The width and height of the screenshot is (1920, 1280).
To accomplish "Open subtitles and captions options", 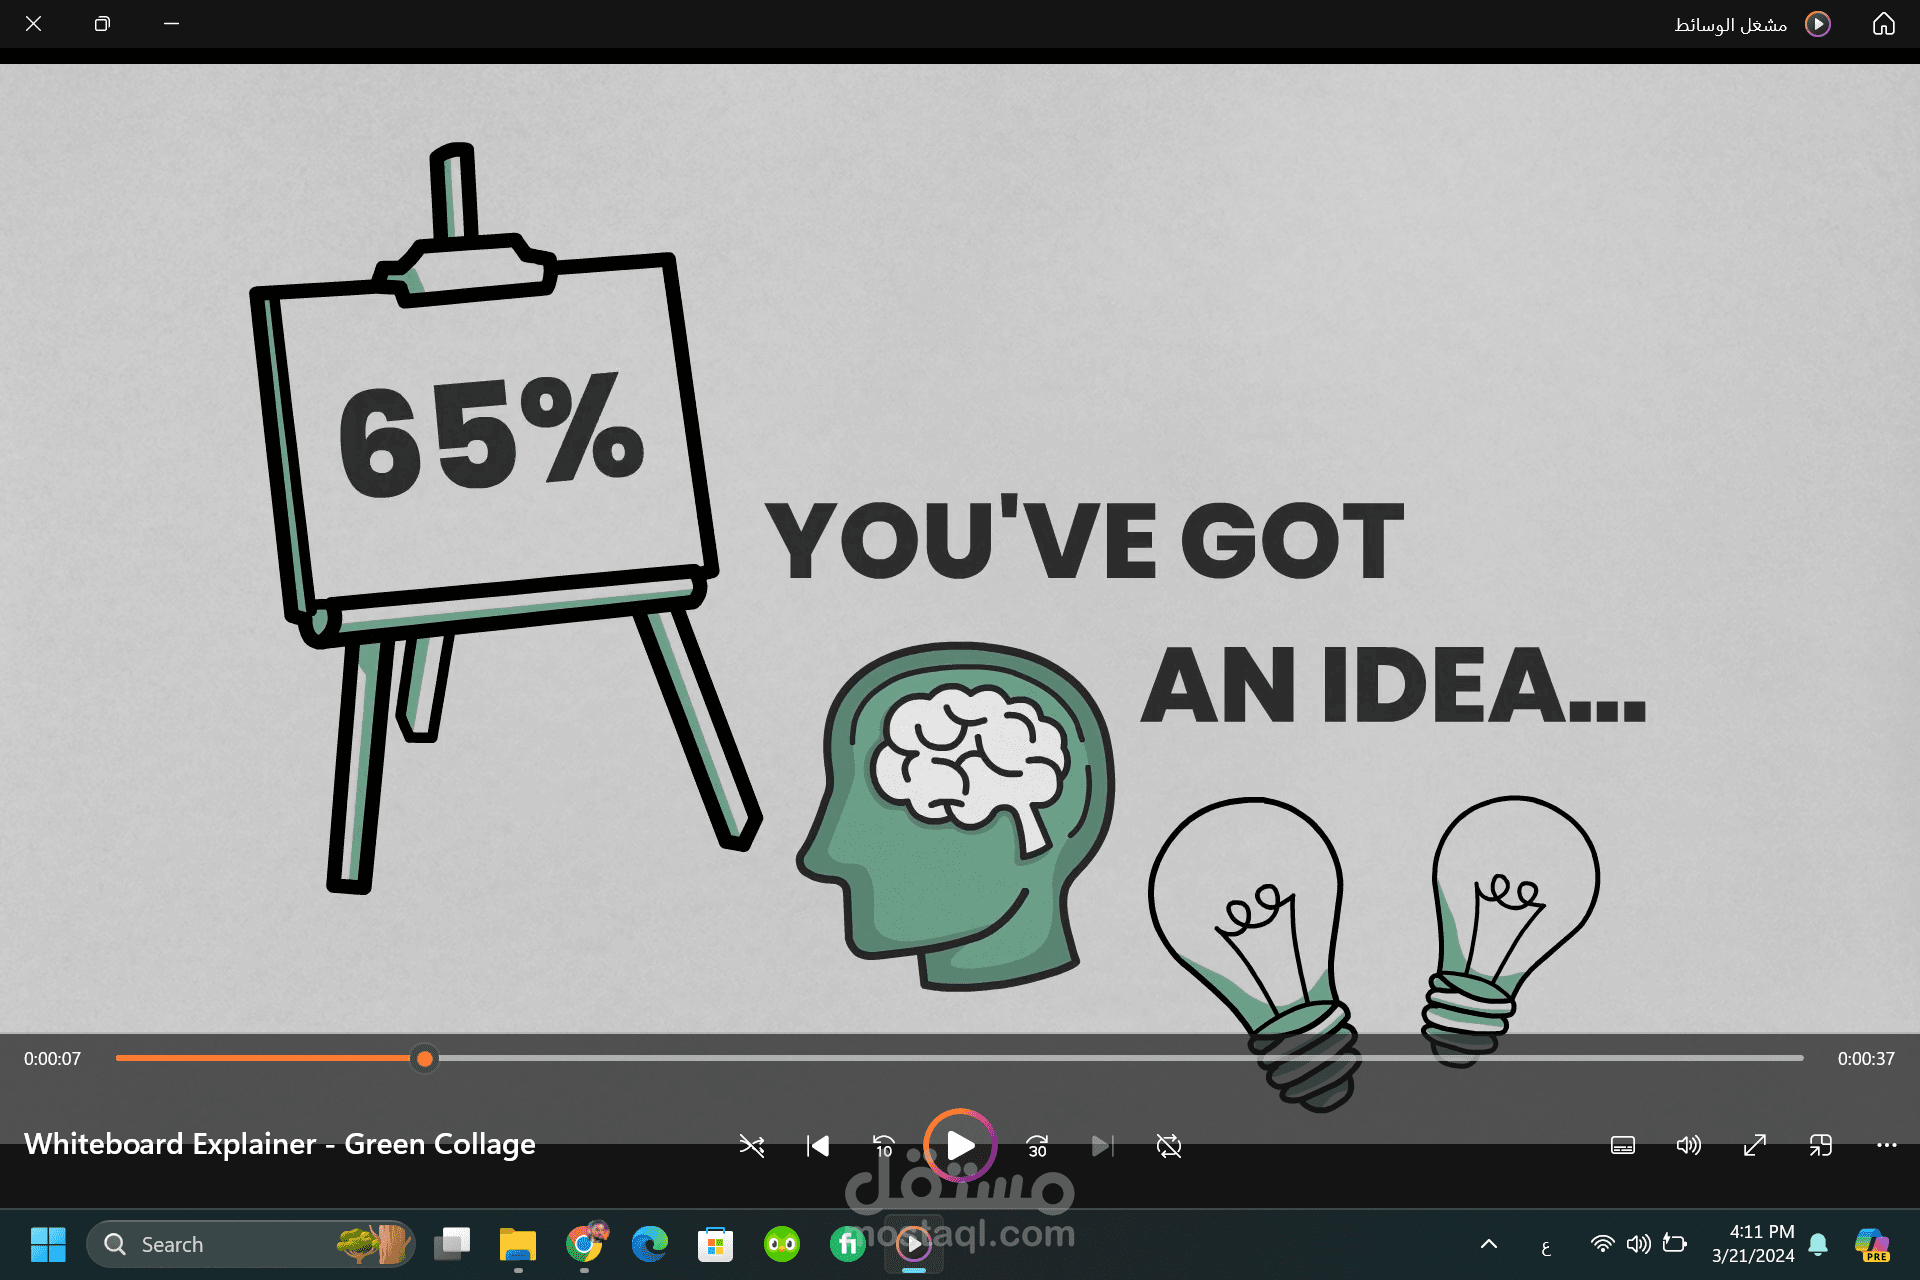I will click(x=1623, y=1146).
